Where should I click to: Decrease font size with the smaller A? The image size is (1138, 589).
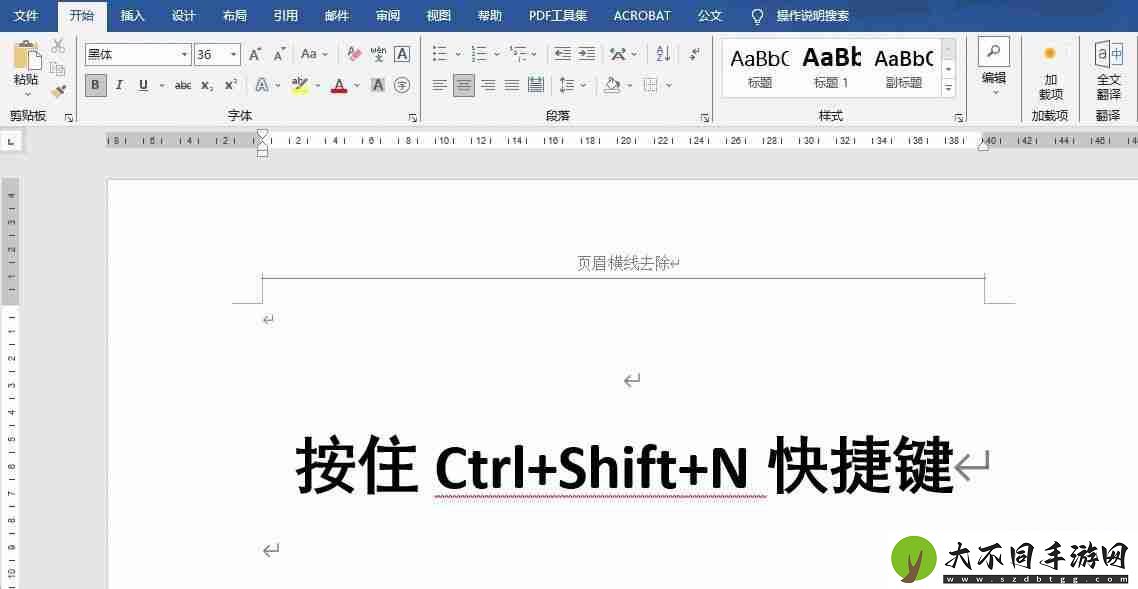(x=279, y=54)
